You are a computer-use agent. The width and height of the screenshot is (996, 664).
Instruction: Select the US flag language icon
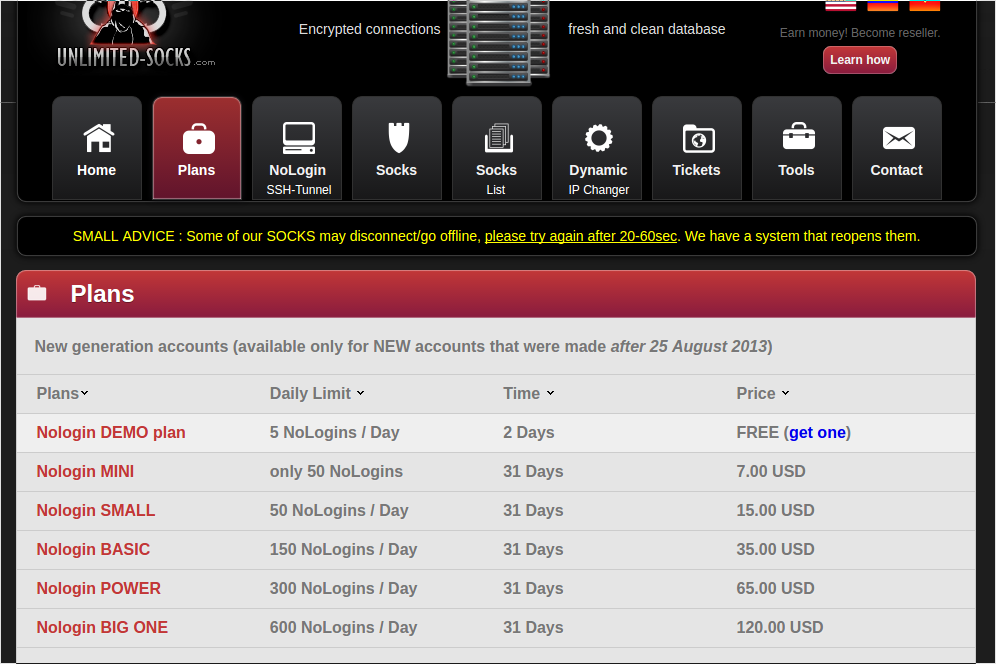point(840,6)
